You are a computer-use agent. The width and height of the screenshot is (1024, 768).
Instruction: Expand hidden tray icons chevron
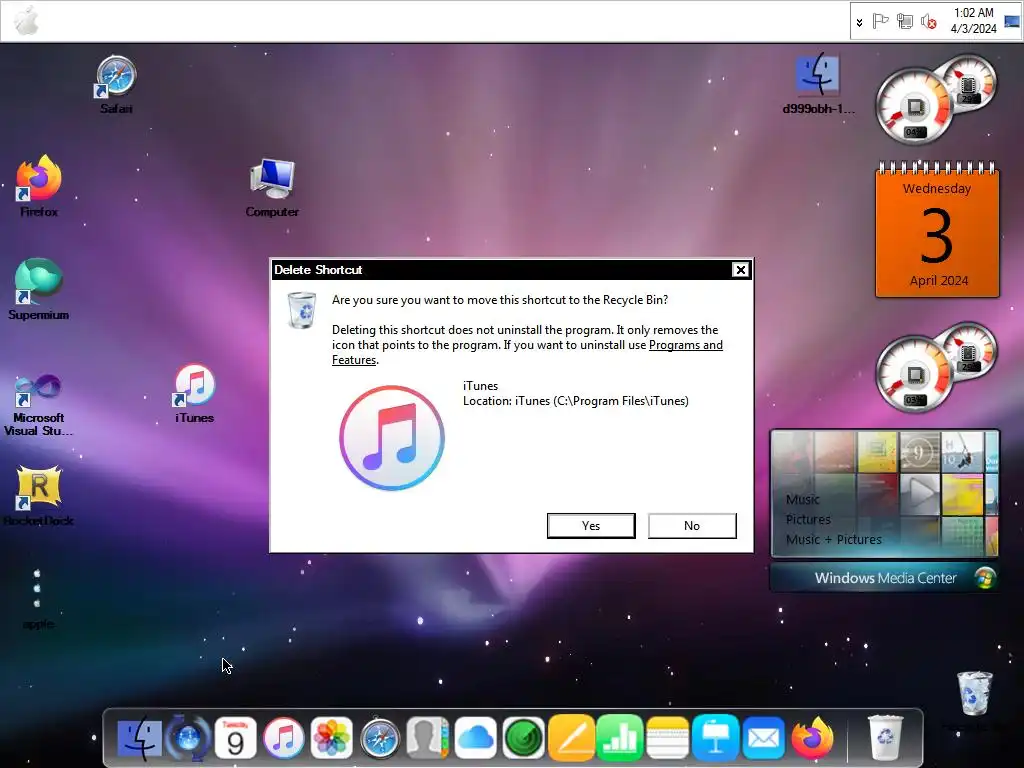pyautogui.click(x=859, y=22)
